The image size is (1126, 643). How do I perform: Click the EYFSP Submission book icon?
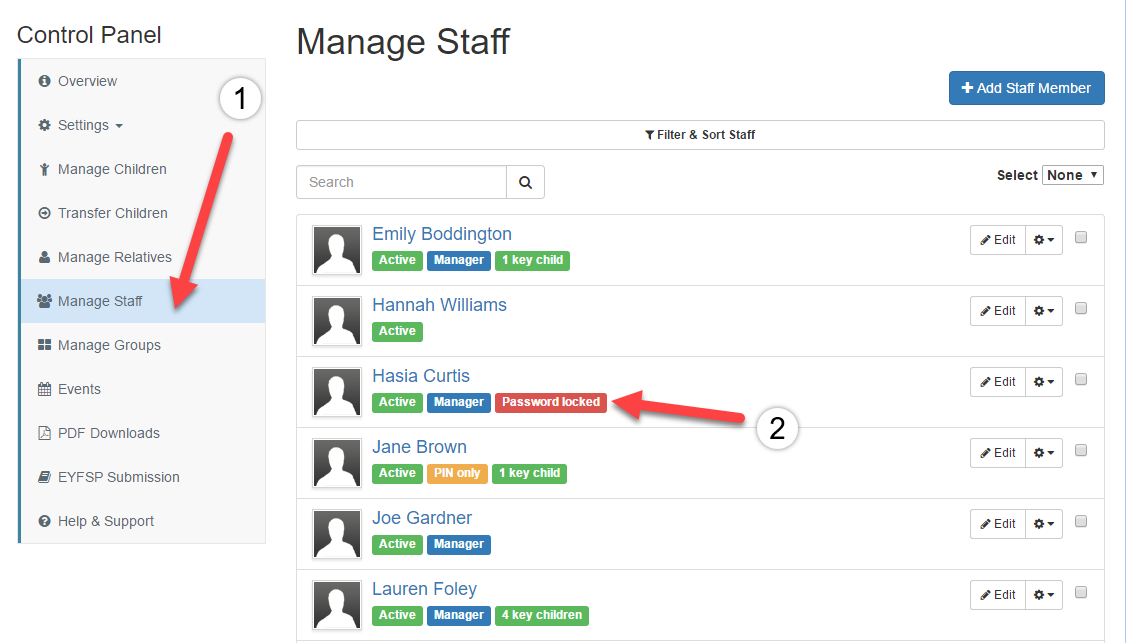pos(45,477)
